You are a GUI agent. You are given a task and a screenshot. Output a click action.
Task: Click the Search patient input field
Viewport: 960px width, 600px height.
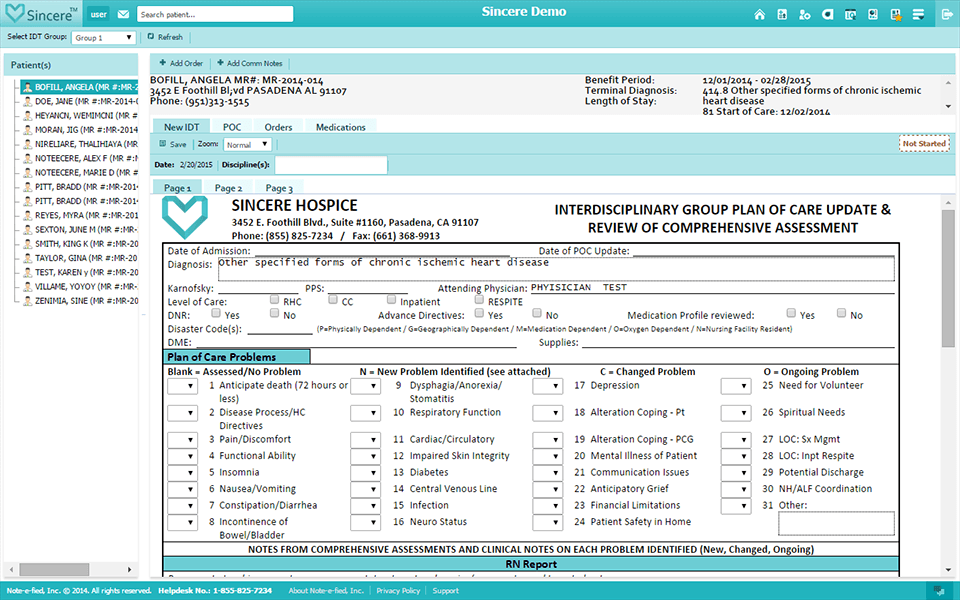coord(215,14)
